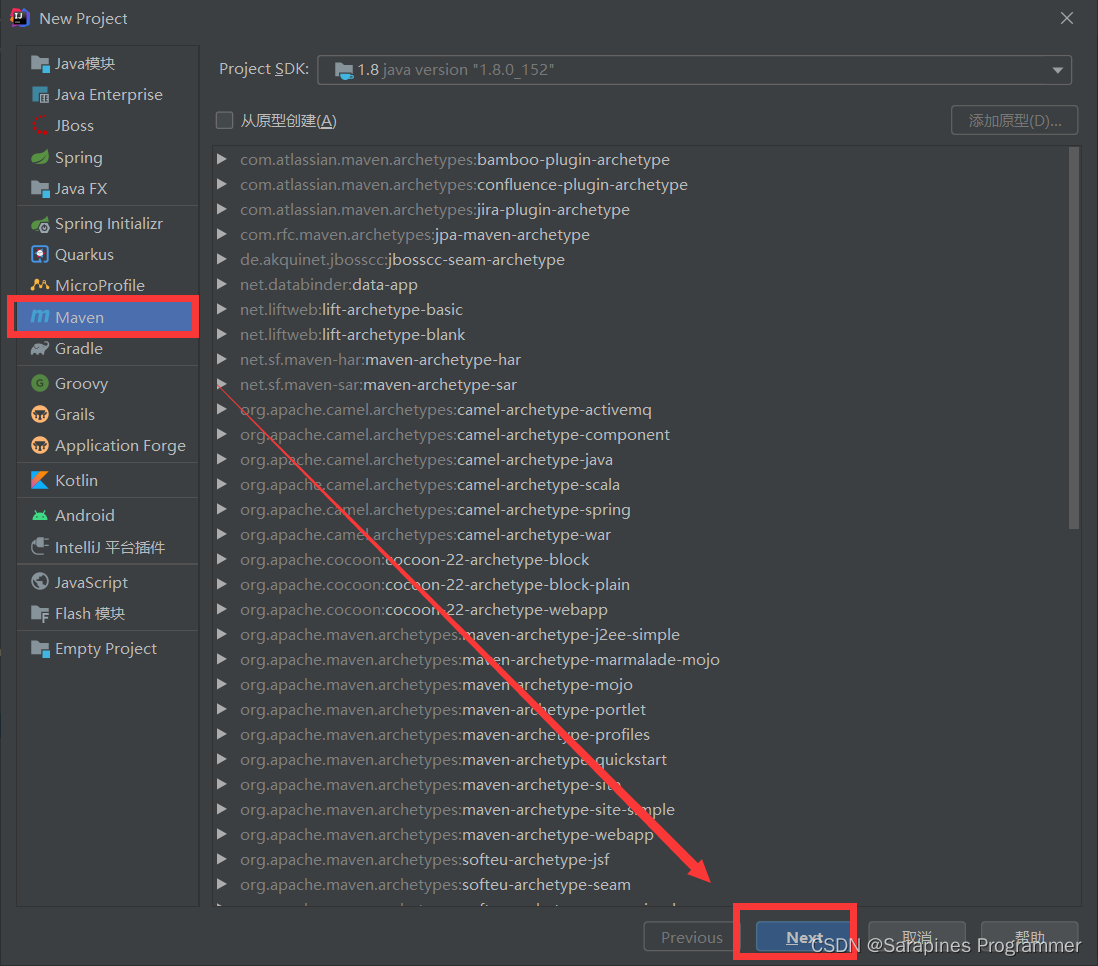Select maven-archetype-sar row

coord(641,385)
